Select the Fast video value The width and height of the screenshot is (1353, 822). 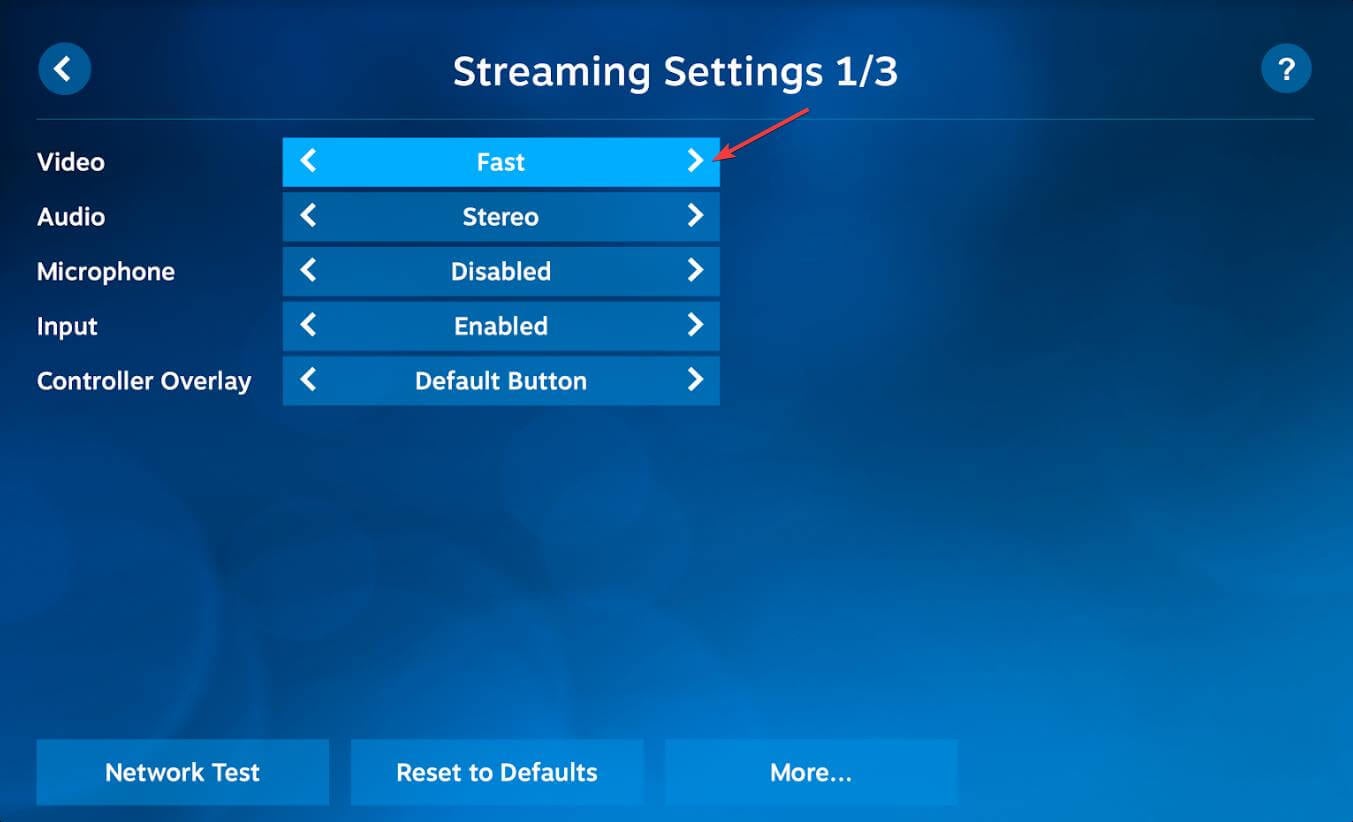pos(501,162)
